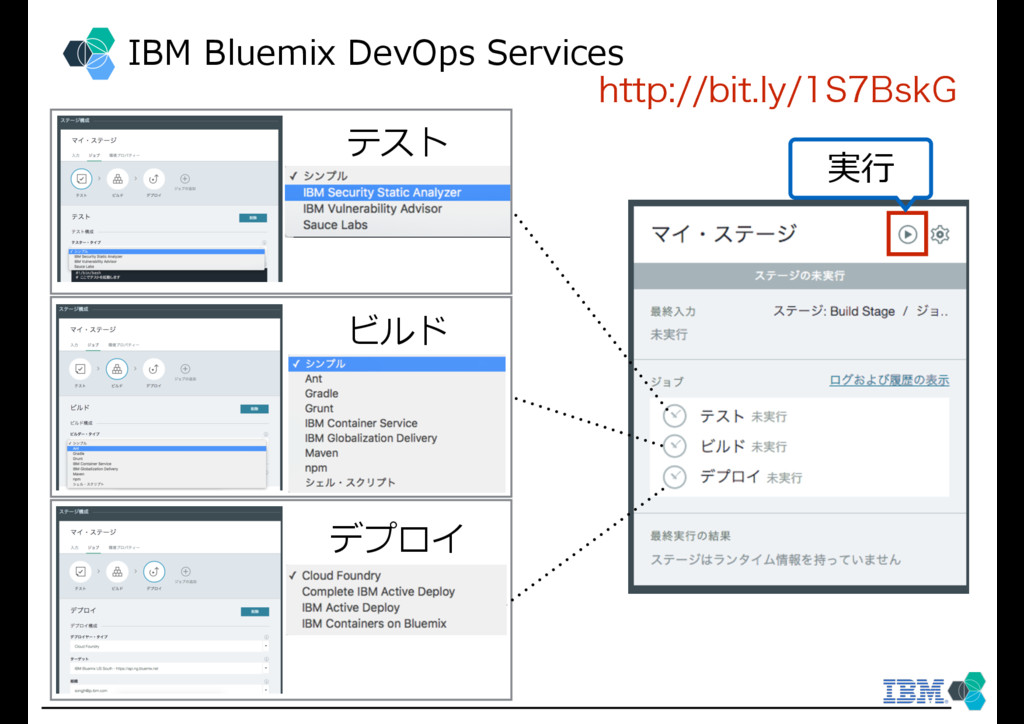
Task: Open 環境プロパティー tab in test panel
Action: click(123, 155)
